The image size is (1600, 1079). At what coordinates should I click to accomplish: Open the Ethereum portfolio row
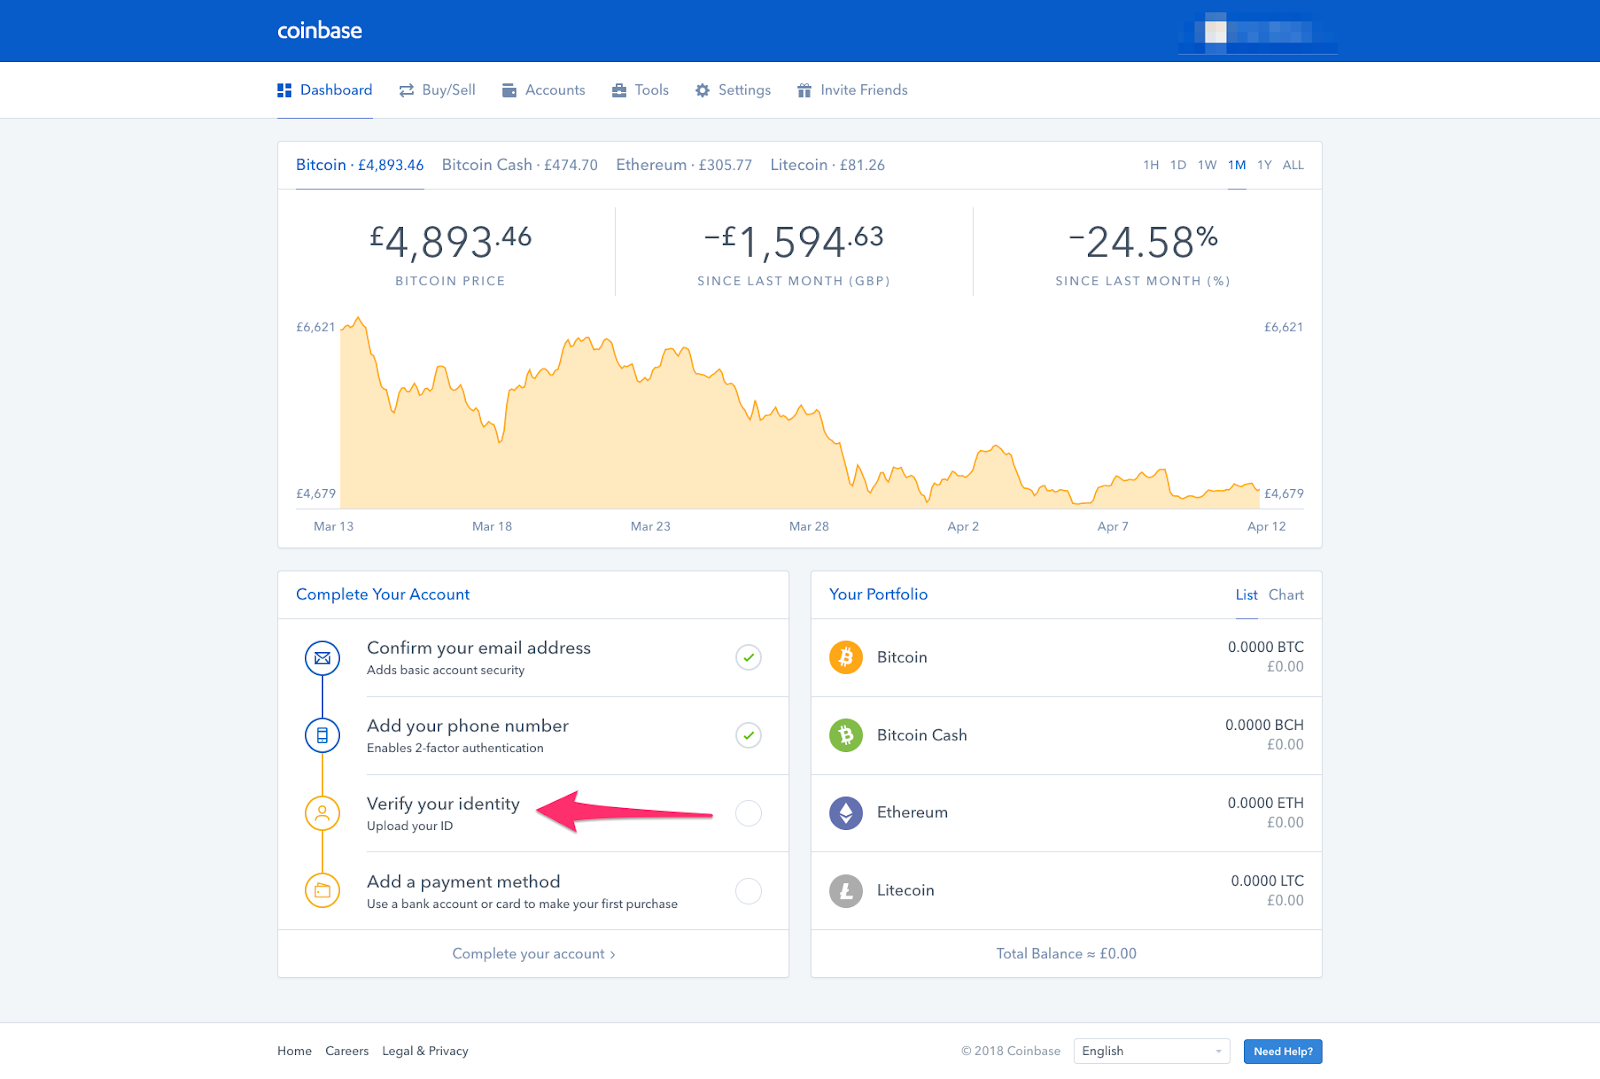tap(1066, 812)
